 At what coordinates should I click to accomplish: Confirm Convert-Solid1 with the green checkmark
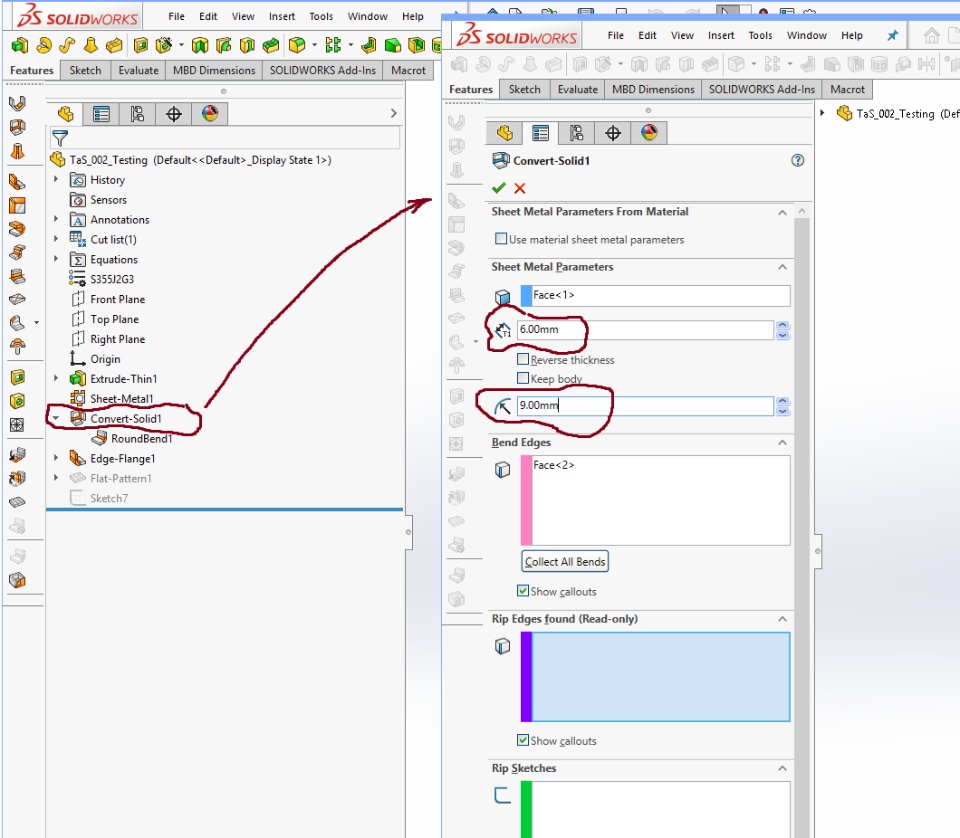tap(499, 188)
